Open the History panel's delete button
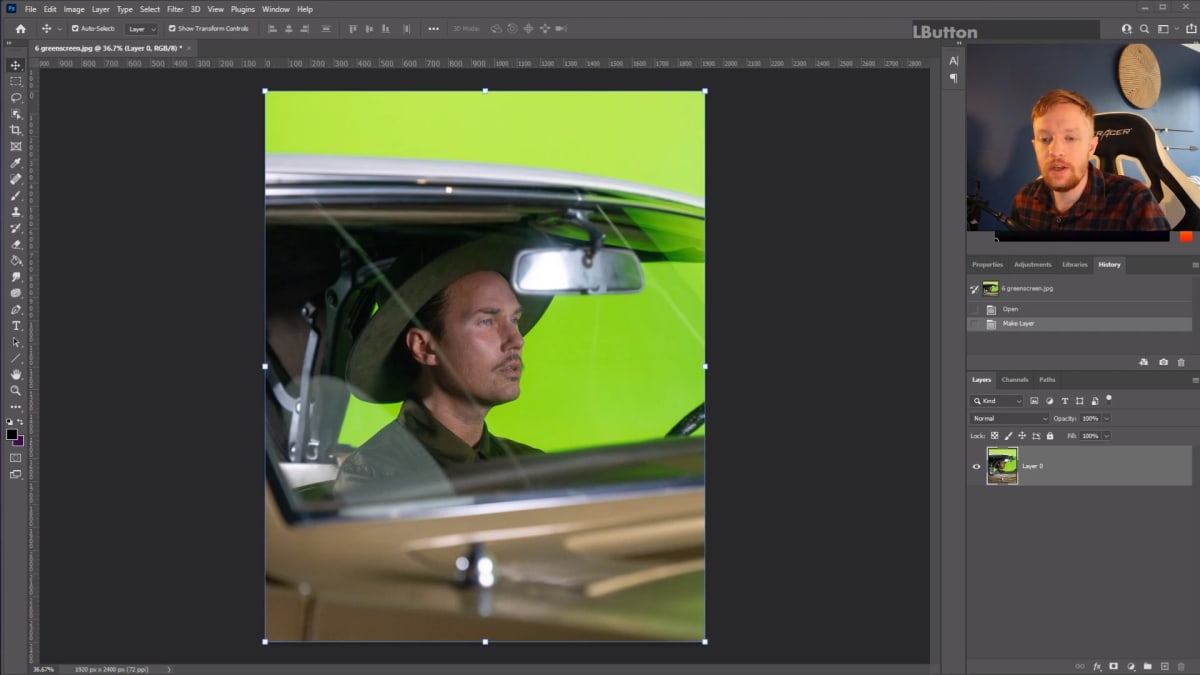Image resolution: width=1200 pixels, height=675 pixels. pyautogui.click(x=1181, y=362)
